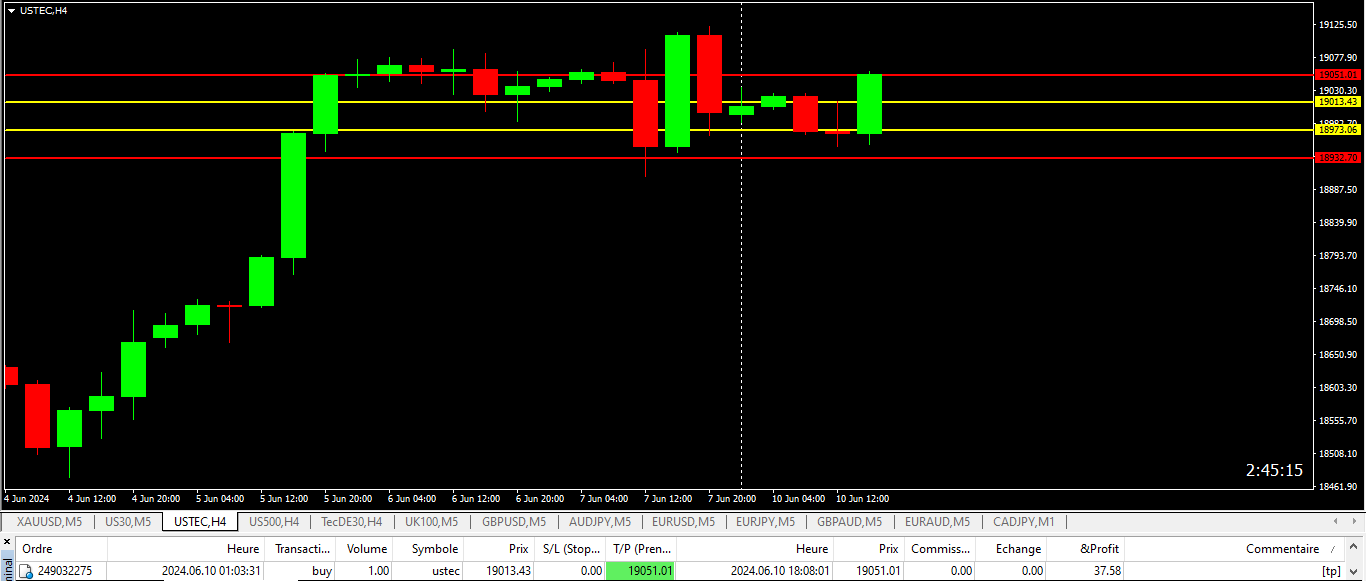Switch to the XAUUSD,M5 chart tab

pyautogui.click(x=48, y=521)
